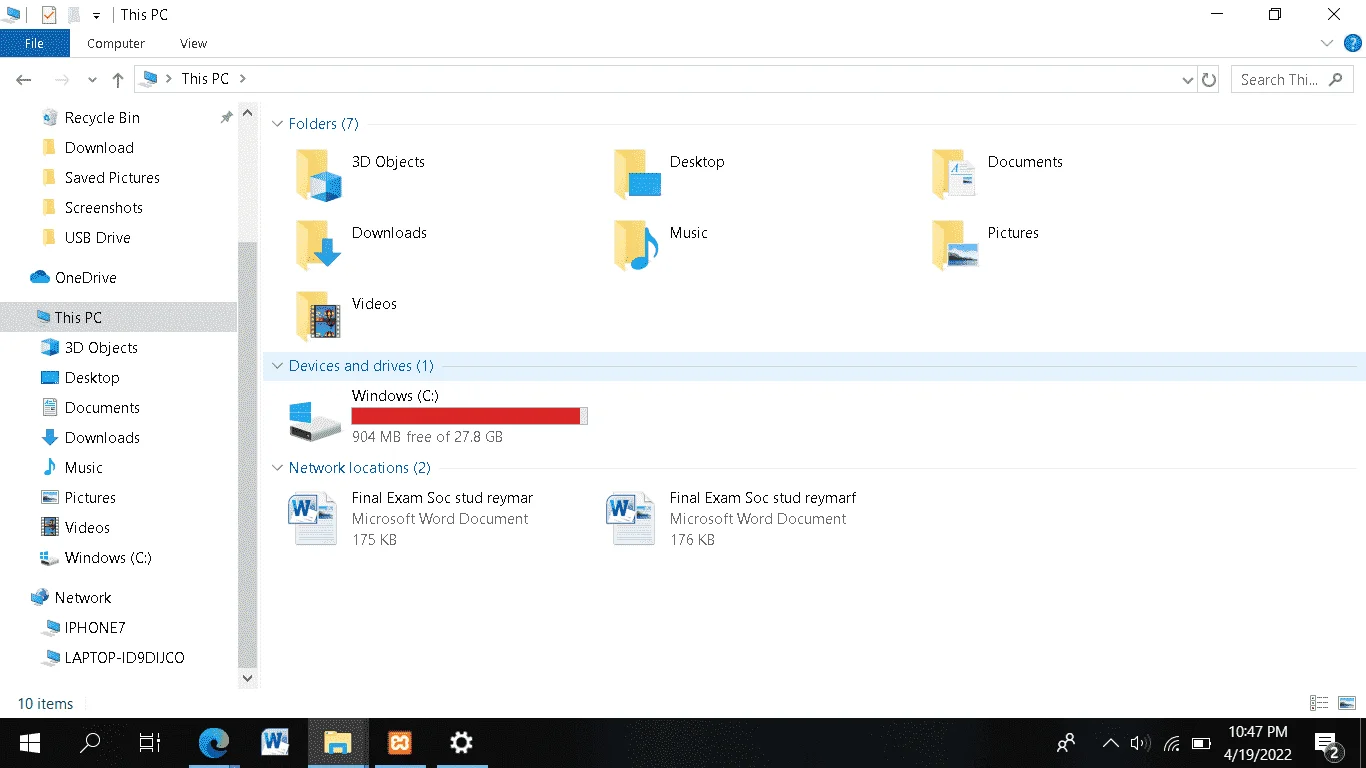Image resolution: width=1366 pixels, height=768 pixels.
Task: Open XAMPP from the taskbar
Action: point(399,743)
